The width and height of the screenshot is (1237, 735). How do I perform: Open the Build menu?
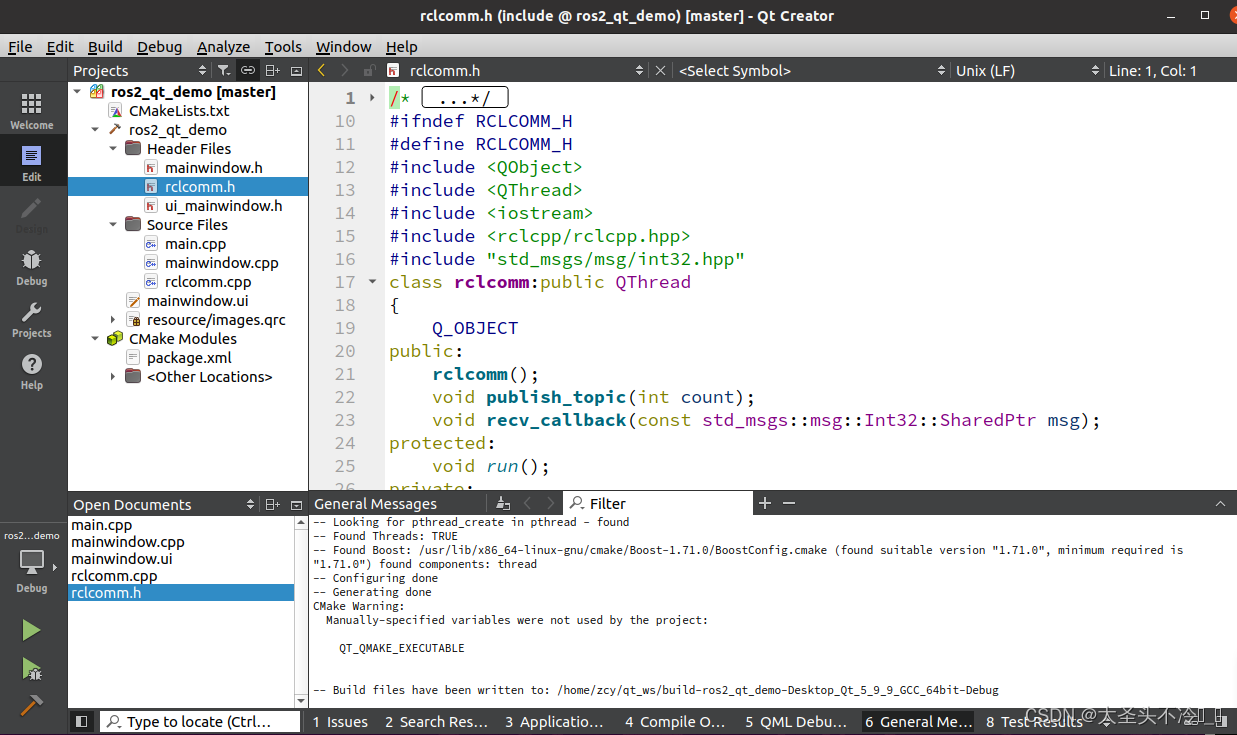coord(105,47)
